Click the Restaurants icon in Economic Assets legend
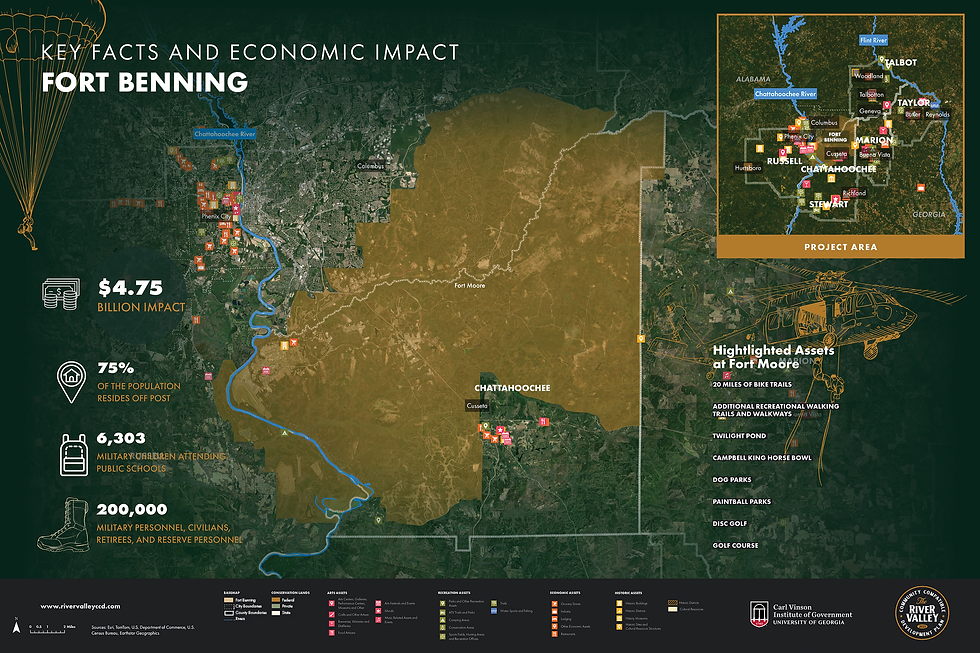The image size is (980, 653). point(554,634)
